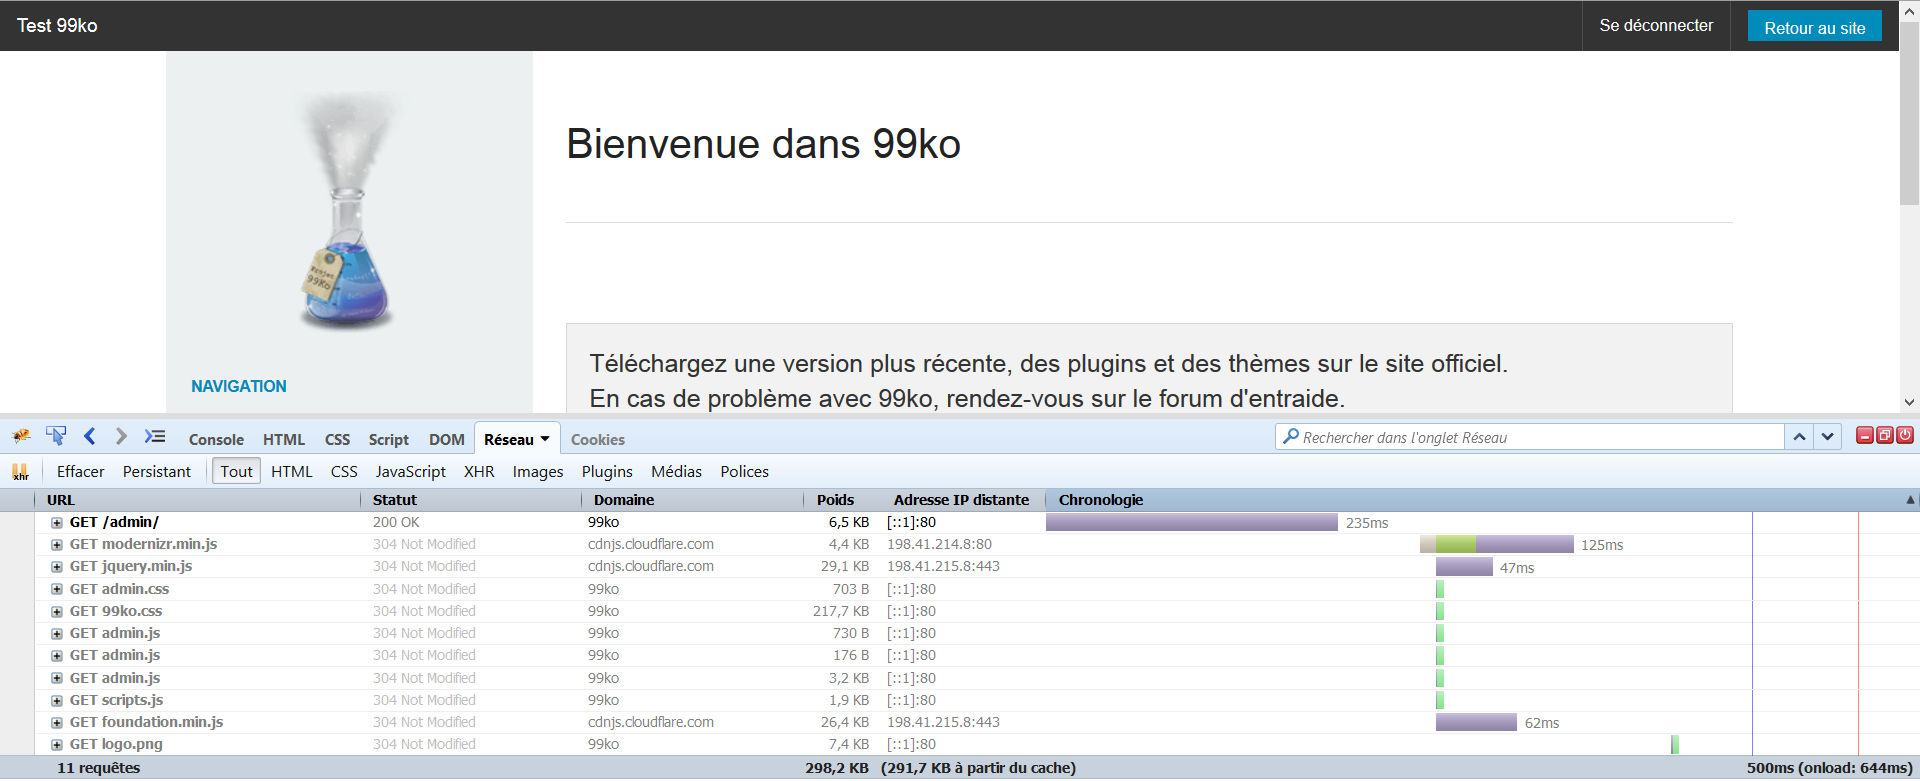1920x781 pixels.
Task: Clear requests with Effacer button
Action: pos(80,471)
